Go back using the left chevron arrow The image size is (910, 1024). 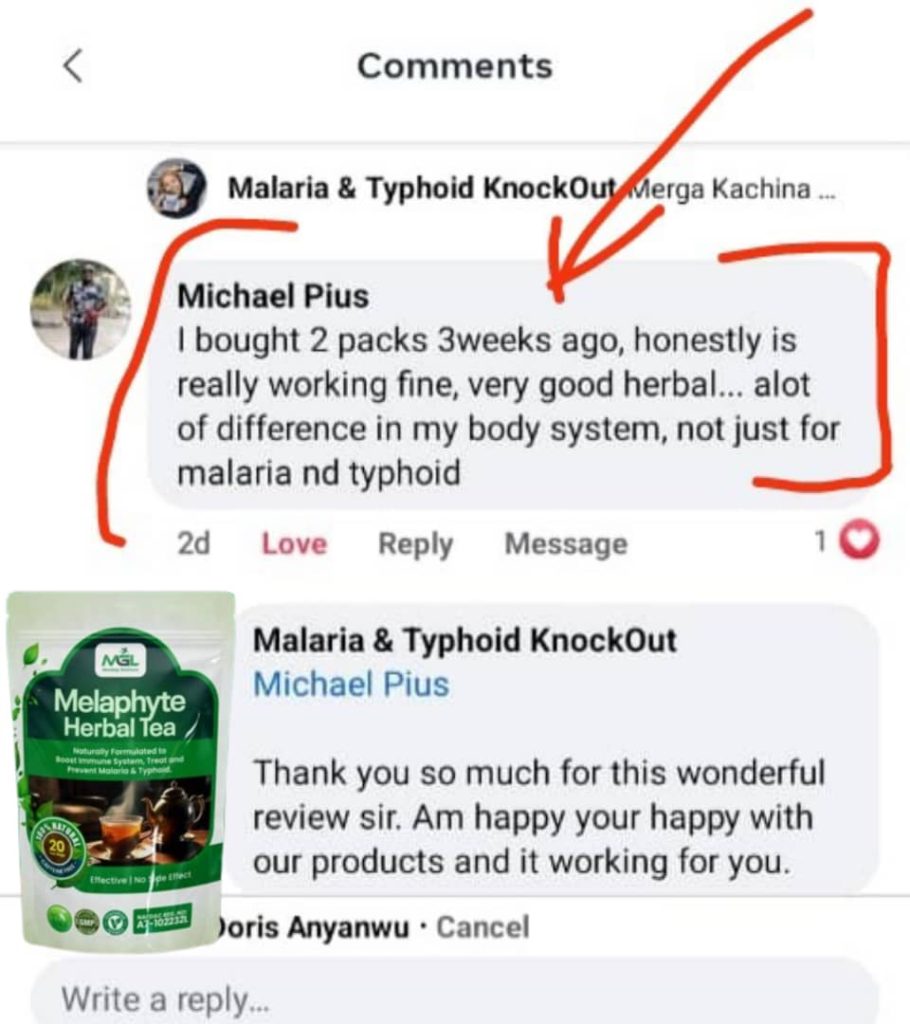[73, 66]
